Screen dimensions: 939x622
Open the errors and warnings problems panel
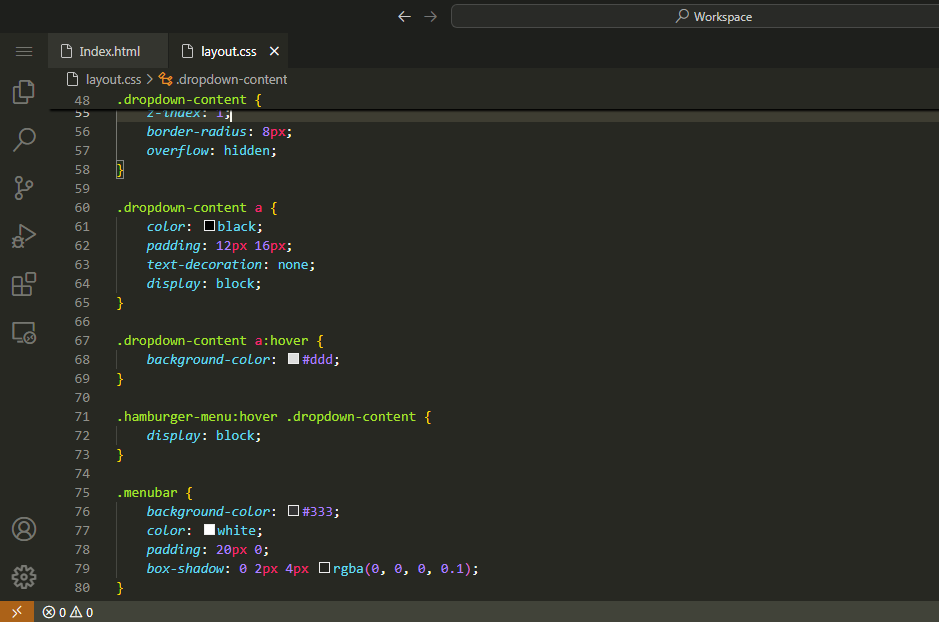pos(68,612)
